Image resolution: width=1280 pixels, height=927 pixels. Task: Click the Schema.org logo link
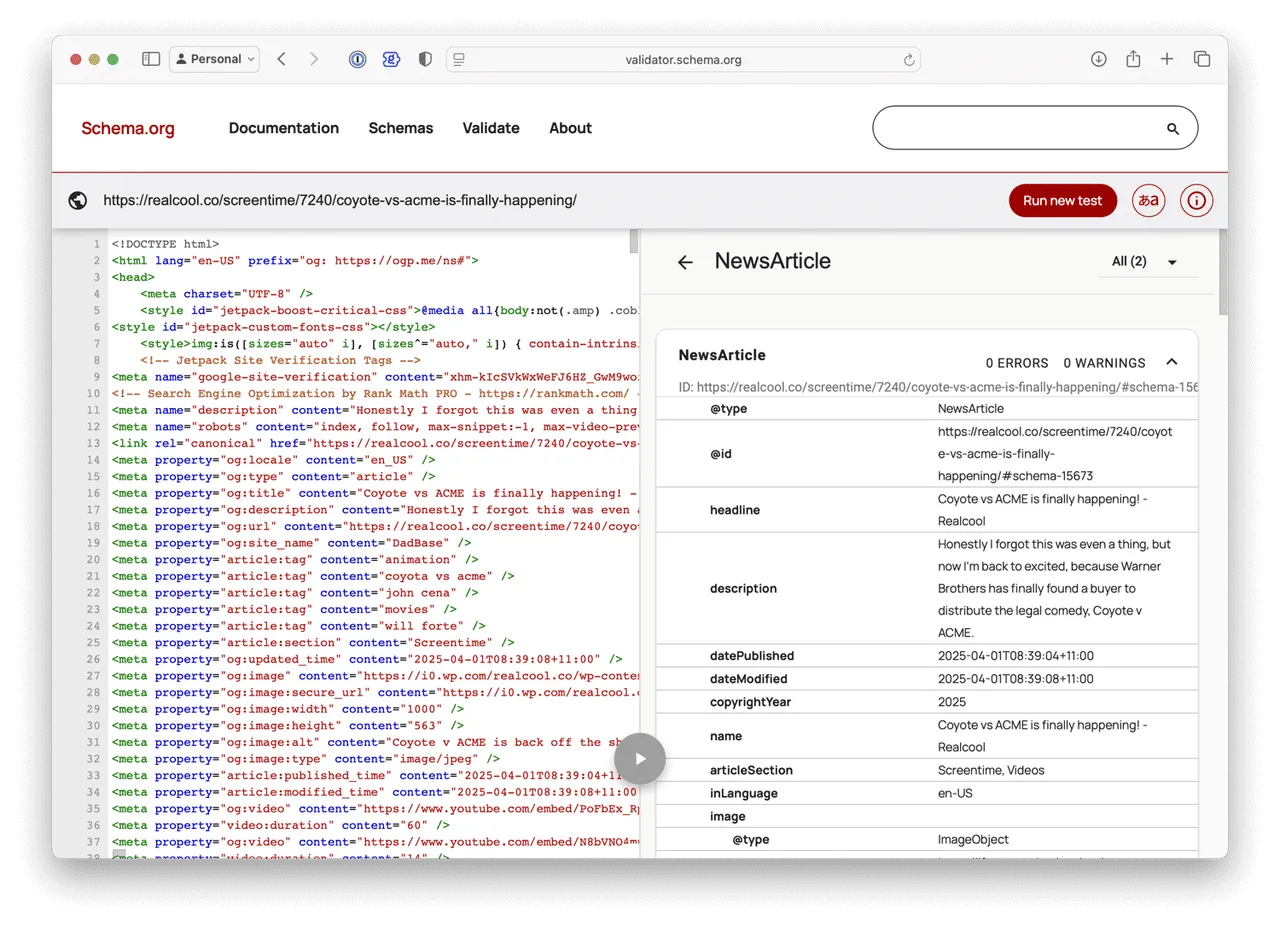pyautogui.click(x=128, y=128)
